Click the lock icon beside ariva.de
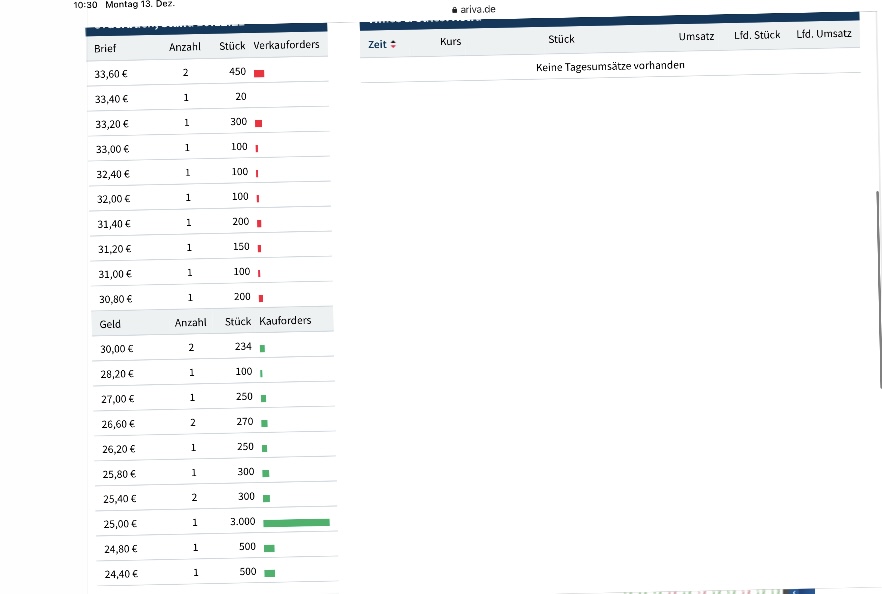The width and height of the screenshot is (882, 594). click(x=455, y=9)
